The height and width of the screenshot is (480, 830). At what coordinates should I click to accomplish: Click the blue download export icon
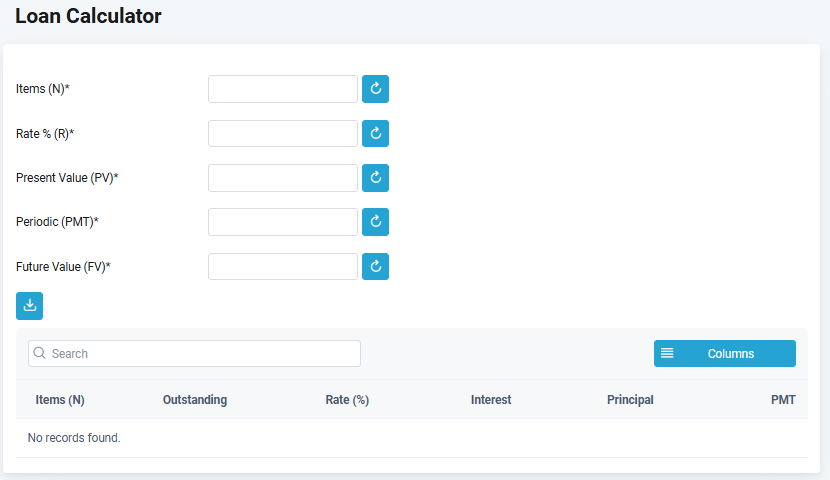(x=30, y=306)
